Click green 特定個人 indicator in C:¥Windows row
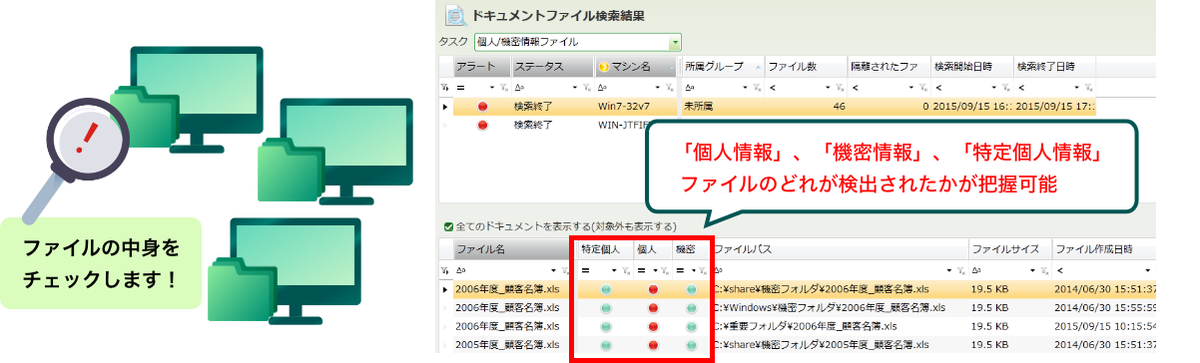Viewport: 1200px width, 363px height. coord(606,309)
